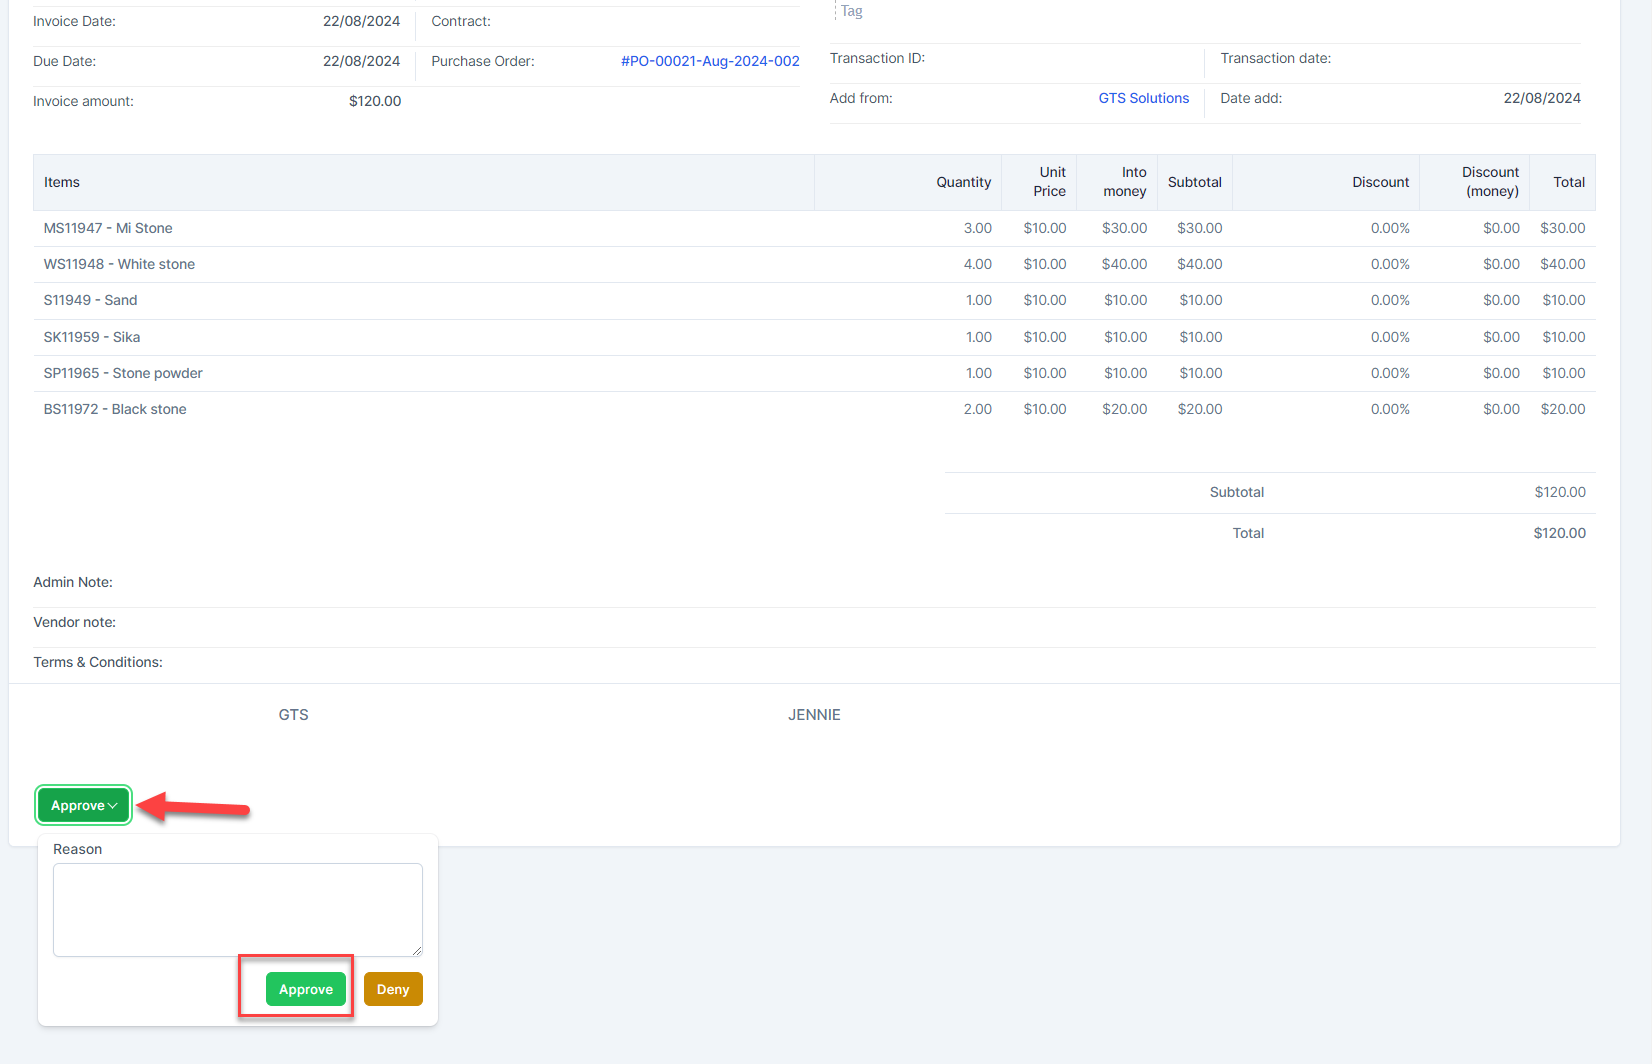The height and width of the screenshot is (1064, 1652).
Task: Select the MS11947 - Mi Stone item row
Action: (x=108, y=228)
